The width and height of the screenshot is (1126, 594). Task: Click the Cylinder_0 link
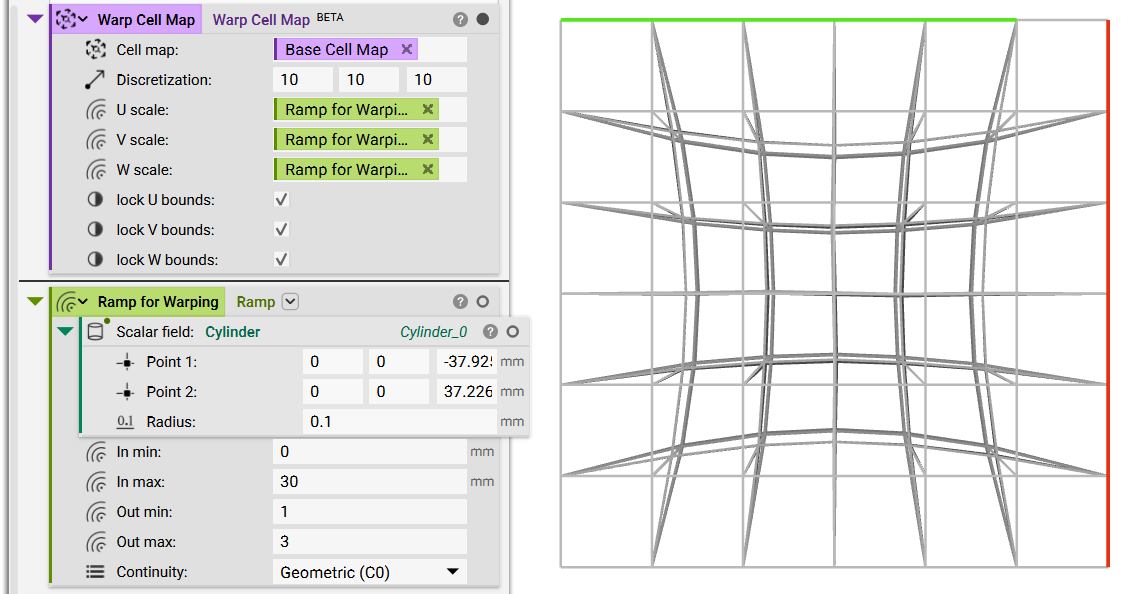[x=434, y=331]
